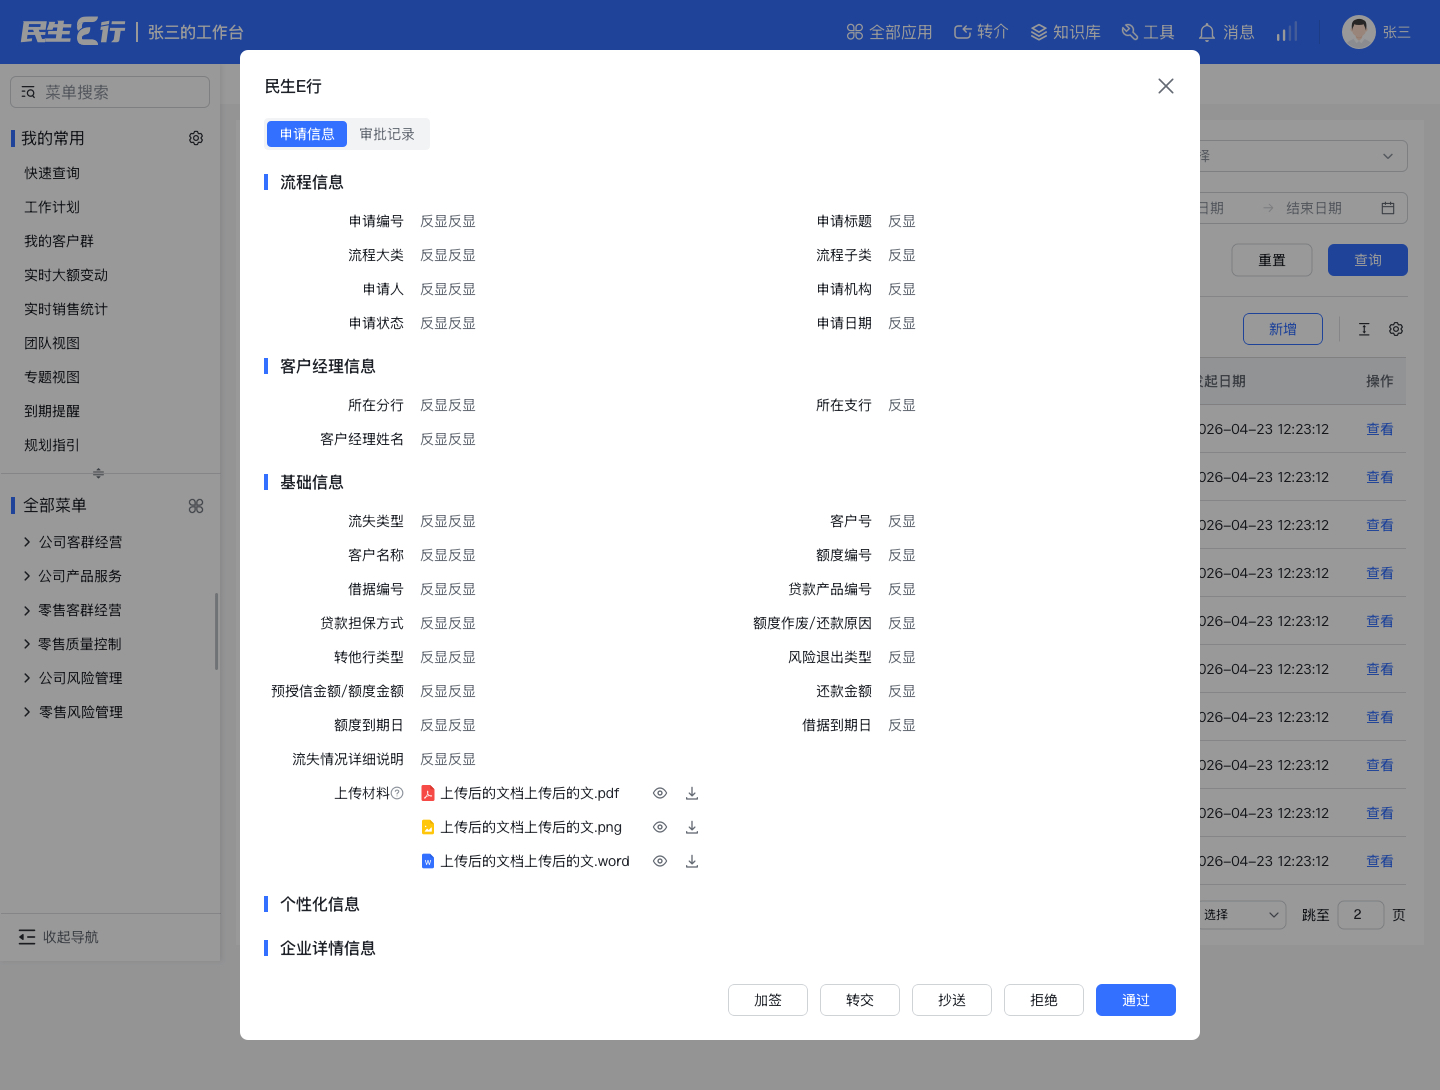Click the 转交 button
The width and height of the screenshot is (1440, 1090).
click(860, 1000)
